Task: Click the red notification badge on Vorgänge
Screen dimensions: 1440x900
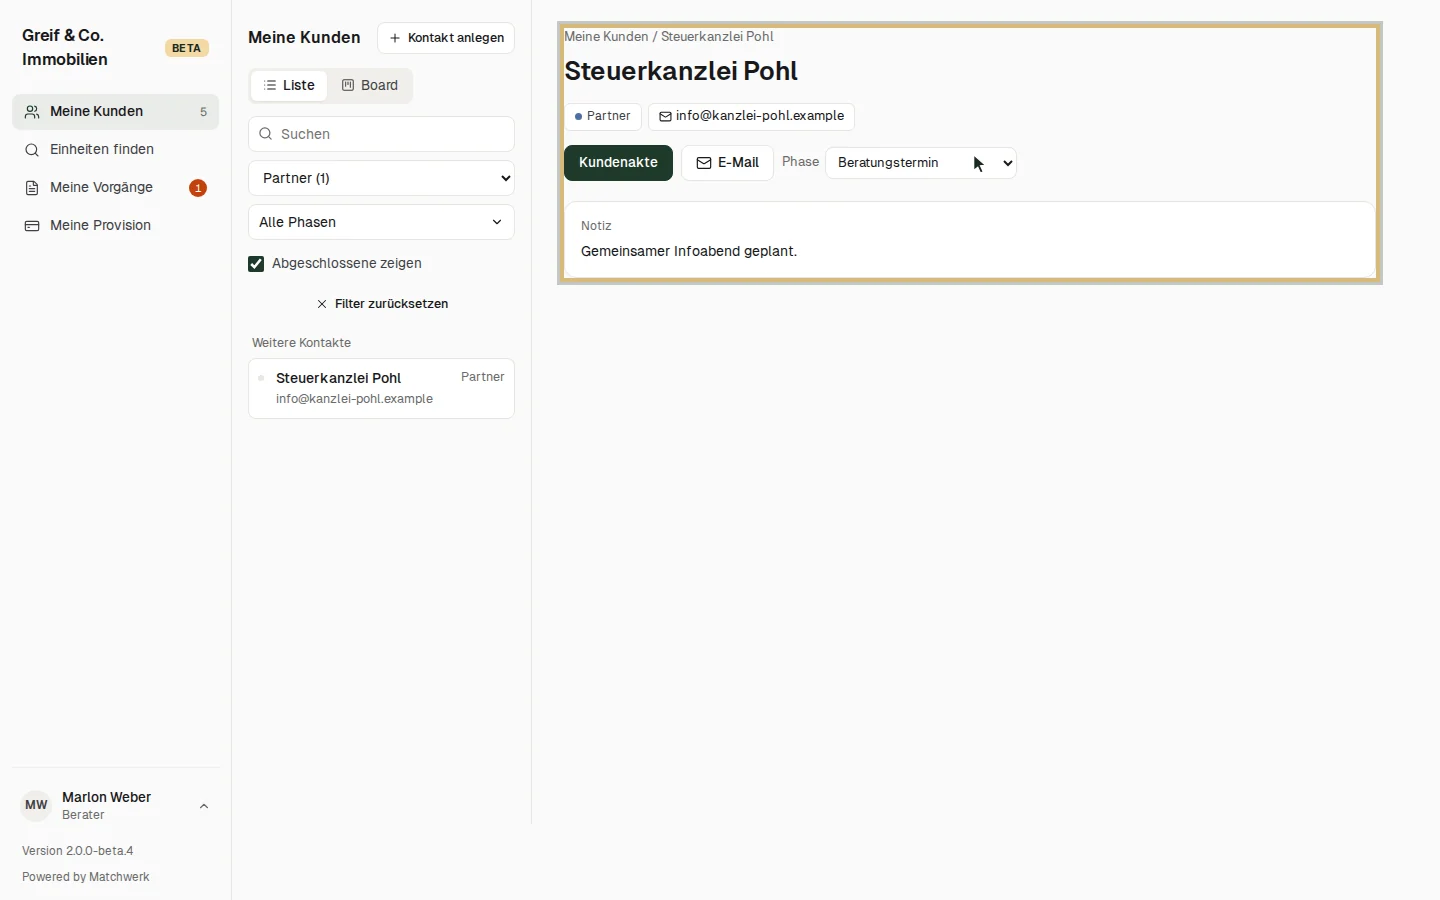Action: 198,188
